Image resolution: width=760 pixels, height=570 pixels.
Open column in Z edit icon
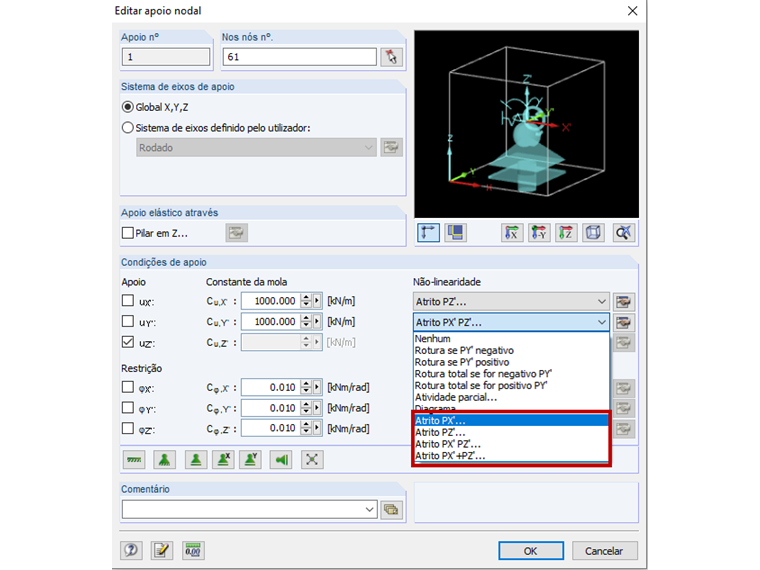pyautogui.click(x=237, y=233)
